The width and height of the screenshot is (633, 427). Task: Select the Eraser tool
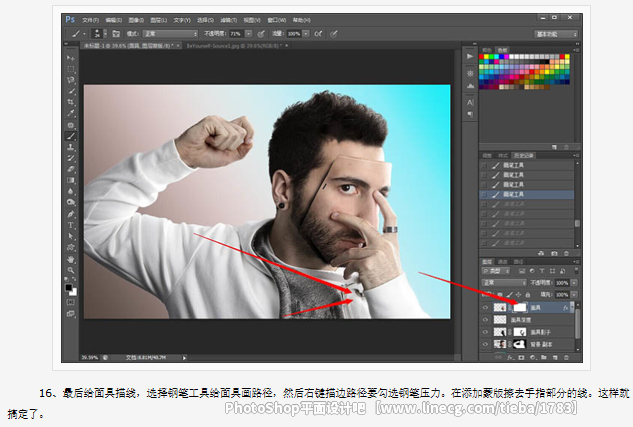point(71,169)
